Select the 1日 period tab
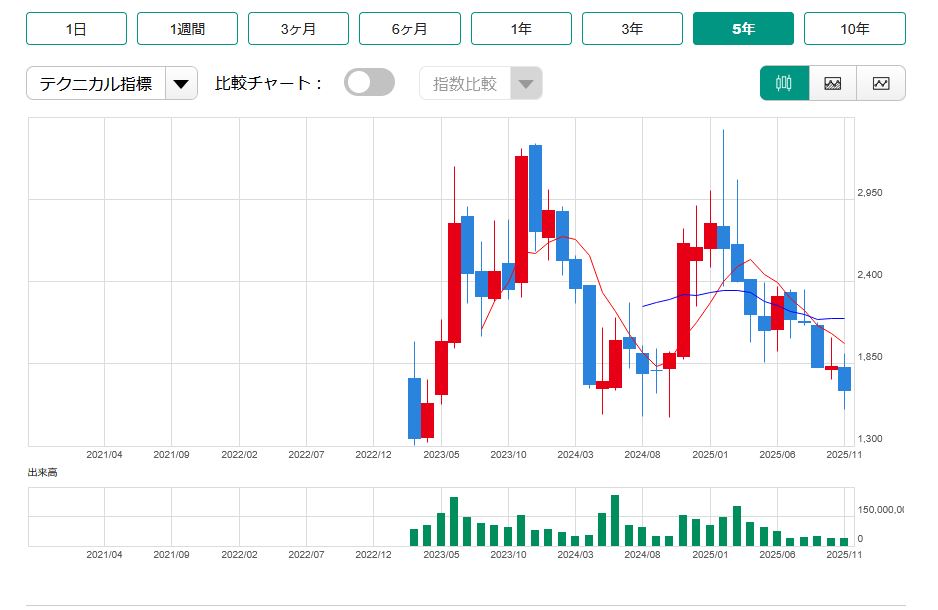 (x=76, y=29)
